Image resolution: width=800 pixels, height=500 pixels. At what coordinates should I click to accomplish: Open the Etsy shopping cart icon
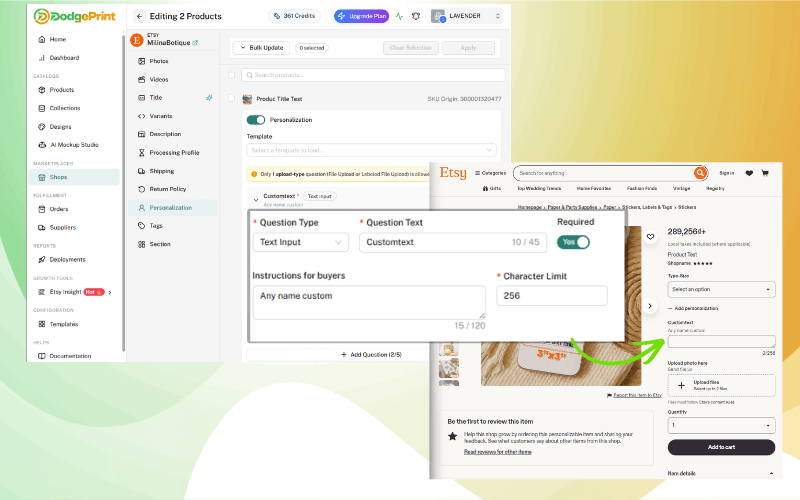click(765, 173)
